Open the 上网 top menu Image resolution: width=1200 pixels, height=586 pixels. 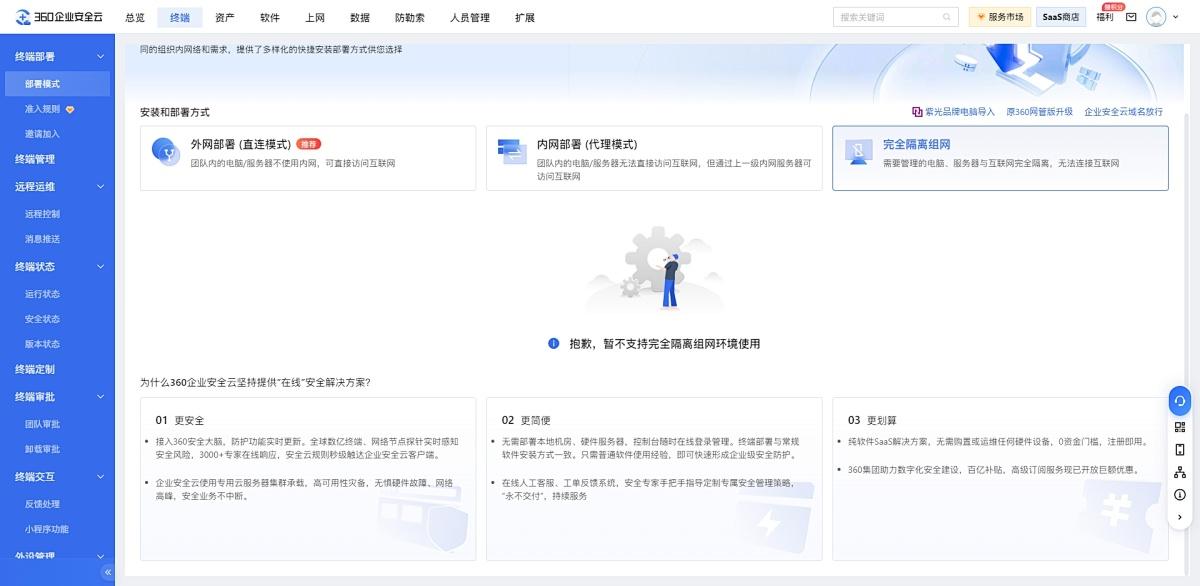pyautogui.click(x=315, y=18)
